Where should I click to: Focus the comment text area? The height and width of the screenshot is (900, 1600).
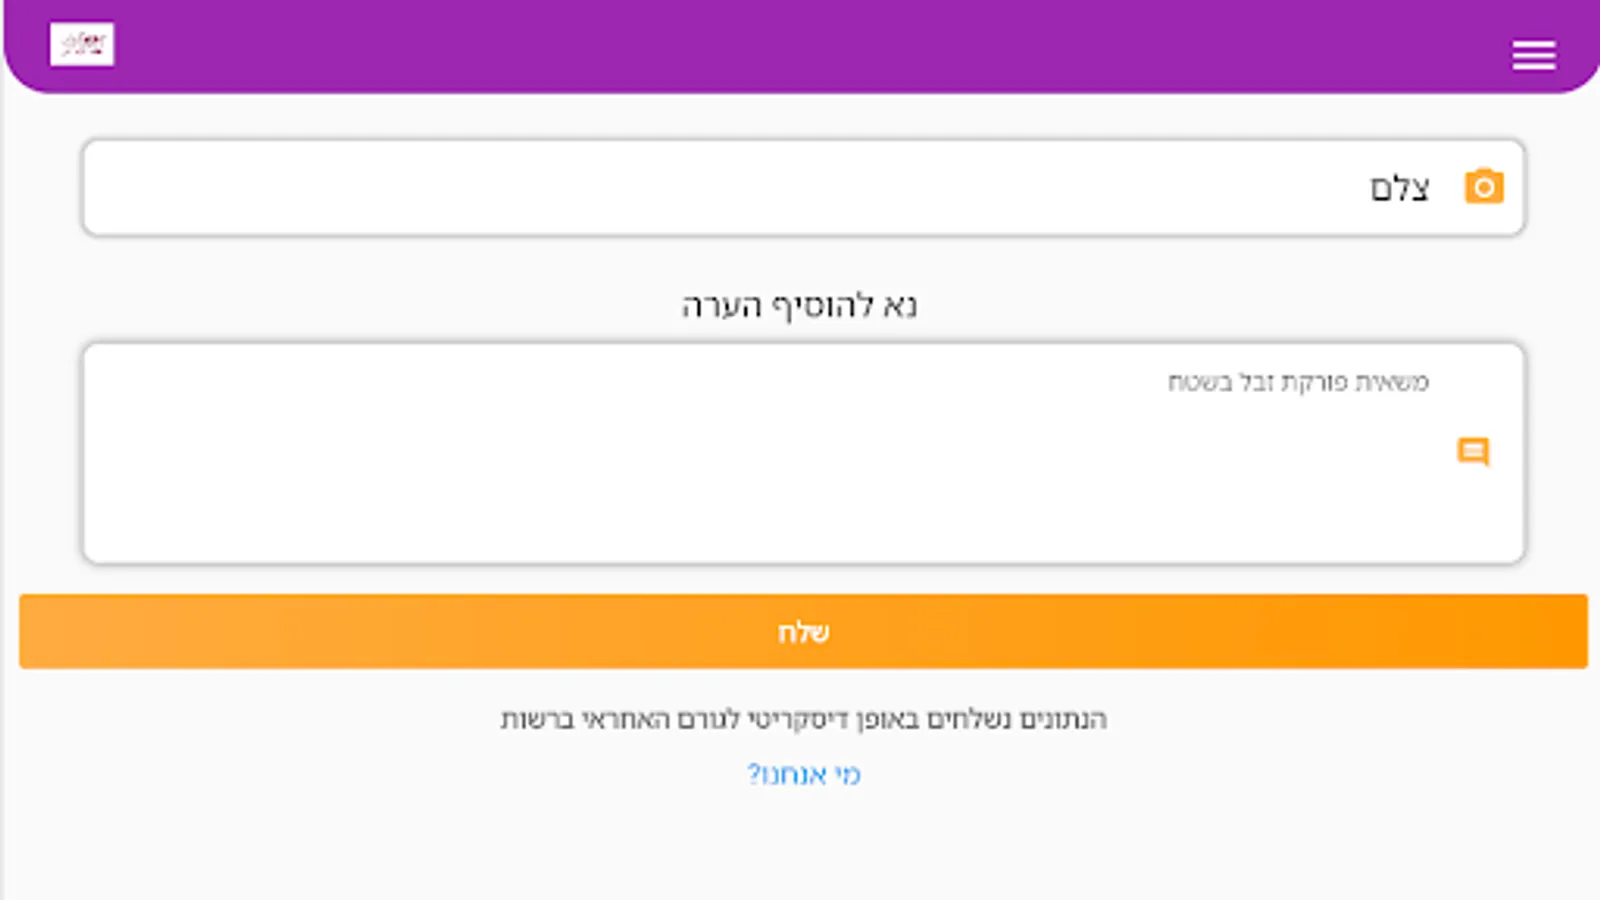point(804,453)
